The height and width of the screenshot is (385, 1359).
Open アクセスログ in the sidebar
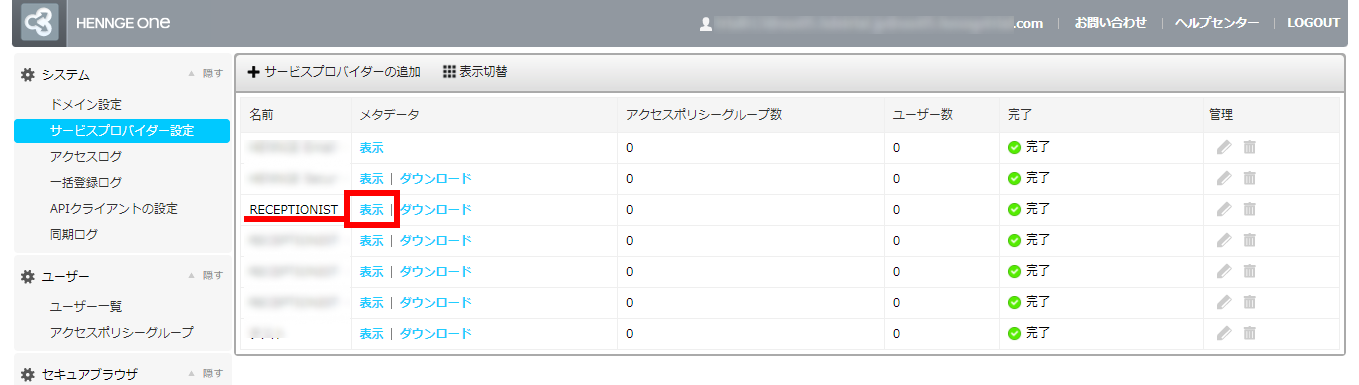click(85, 156)
